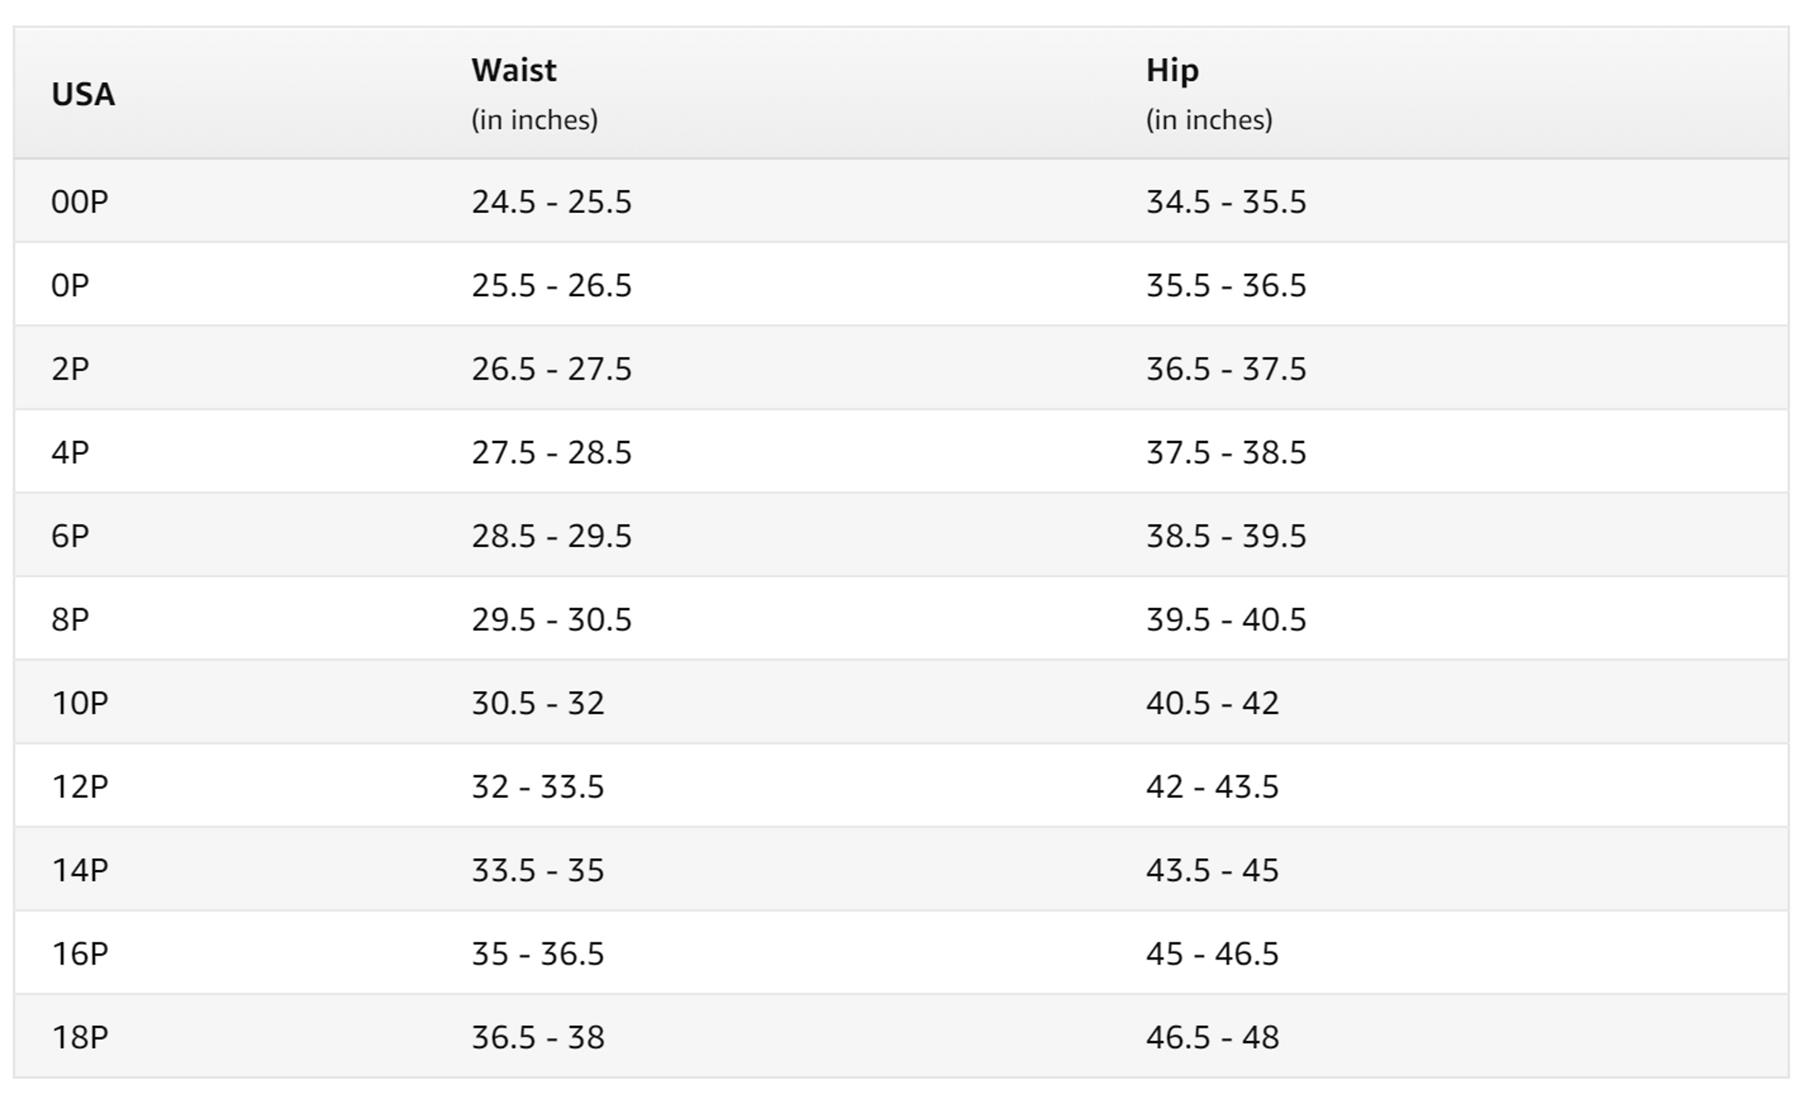Click the Hip column header

pyautogui.click(x=1172, y=70)
